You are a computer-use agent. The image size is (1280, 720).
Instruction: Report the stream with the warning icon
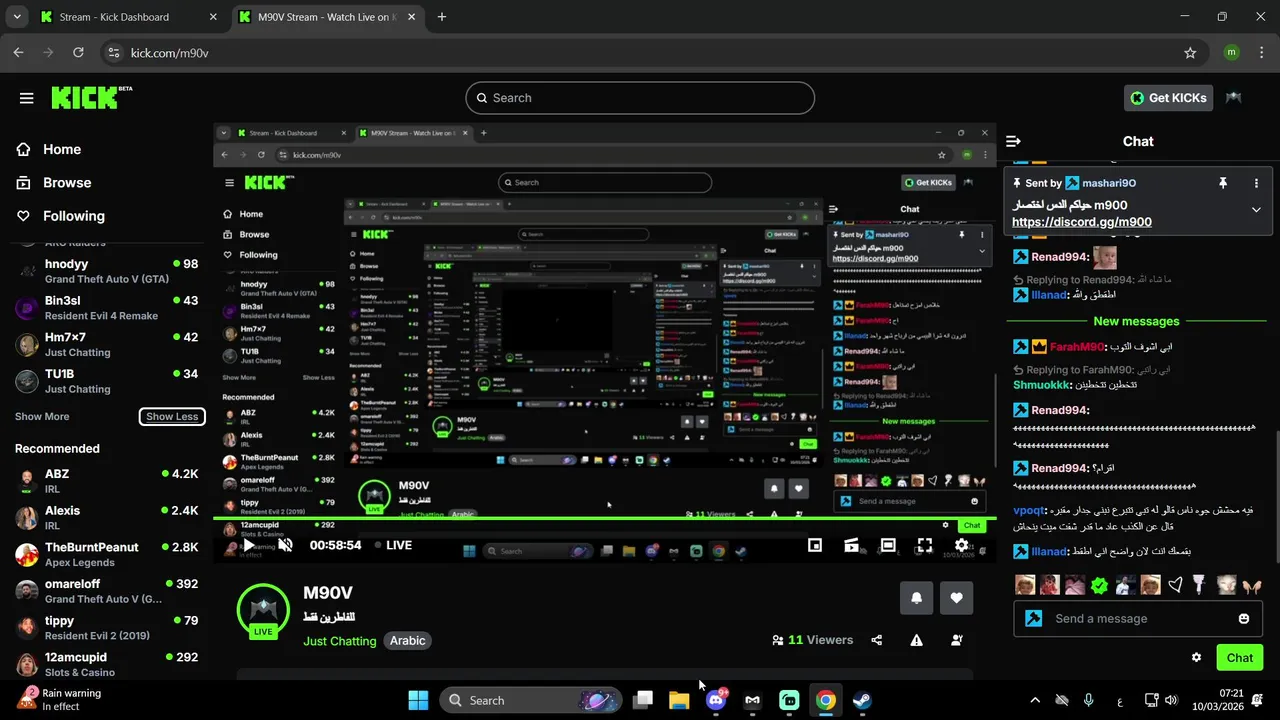tap(916, 640)
